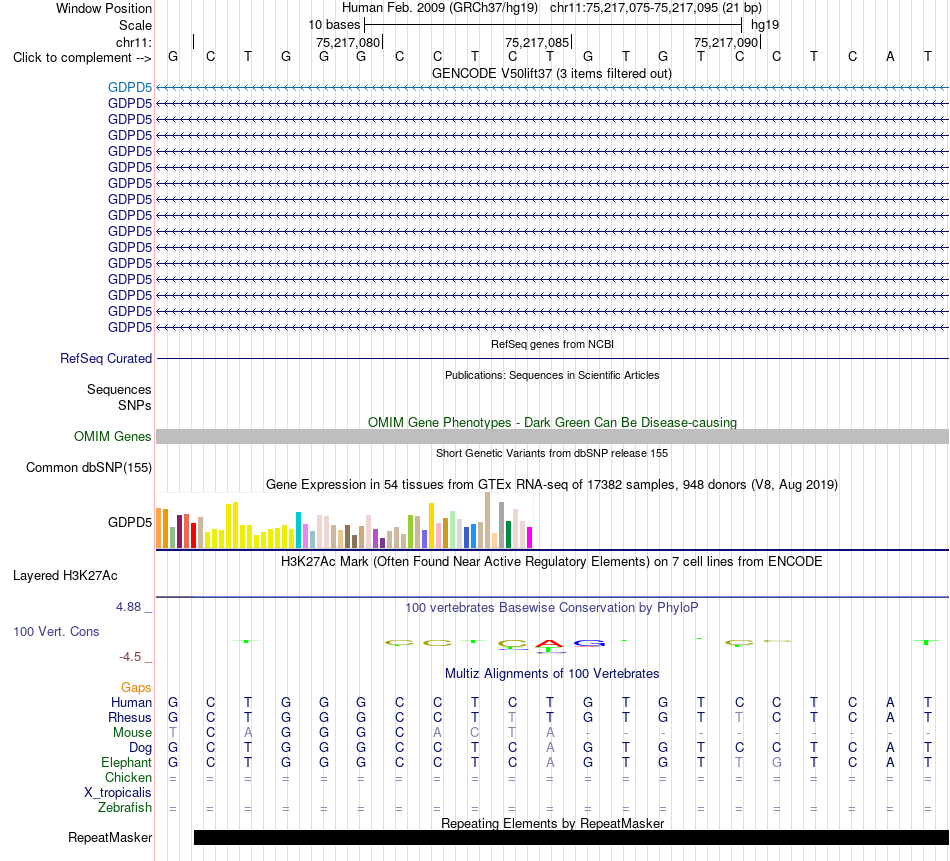Click the Layered H3K27Ac label
Screen dimensions: 950x861
65,575
